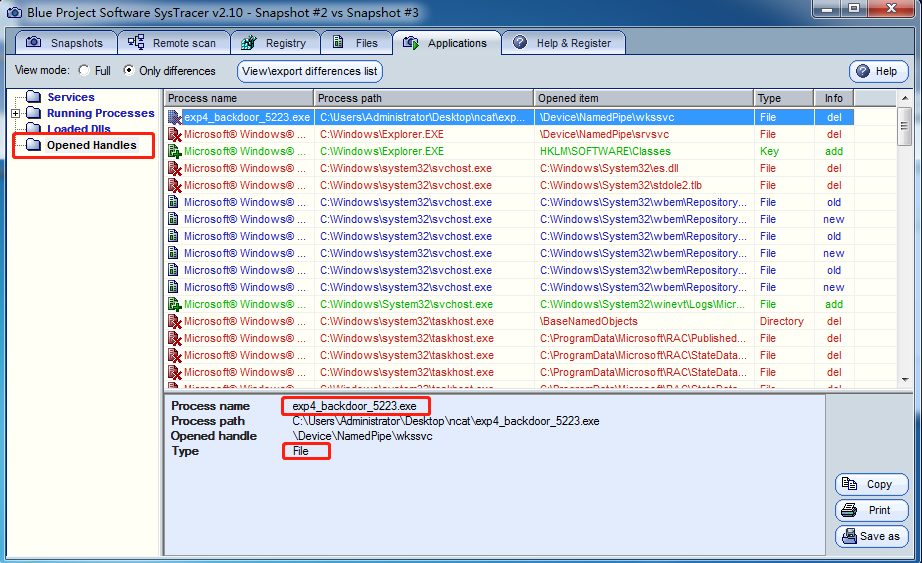Click the added icon on HKLM\SOFTWARE\Classes row
This screenshot has width=922, height=563.
click(175, 151)
